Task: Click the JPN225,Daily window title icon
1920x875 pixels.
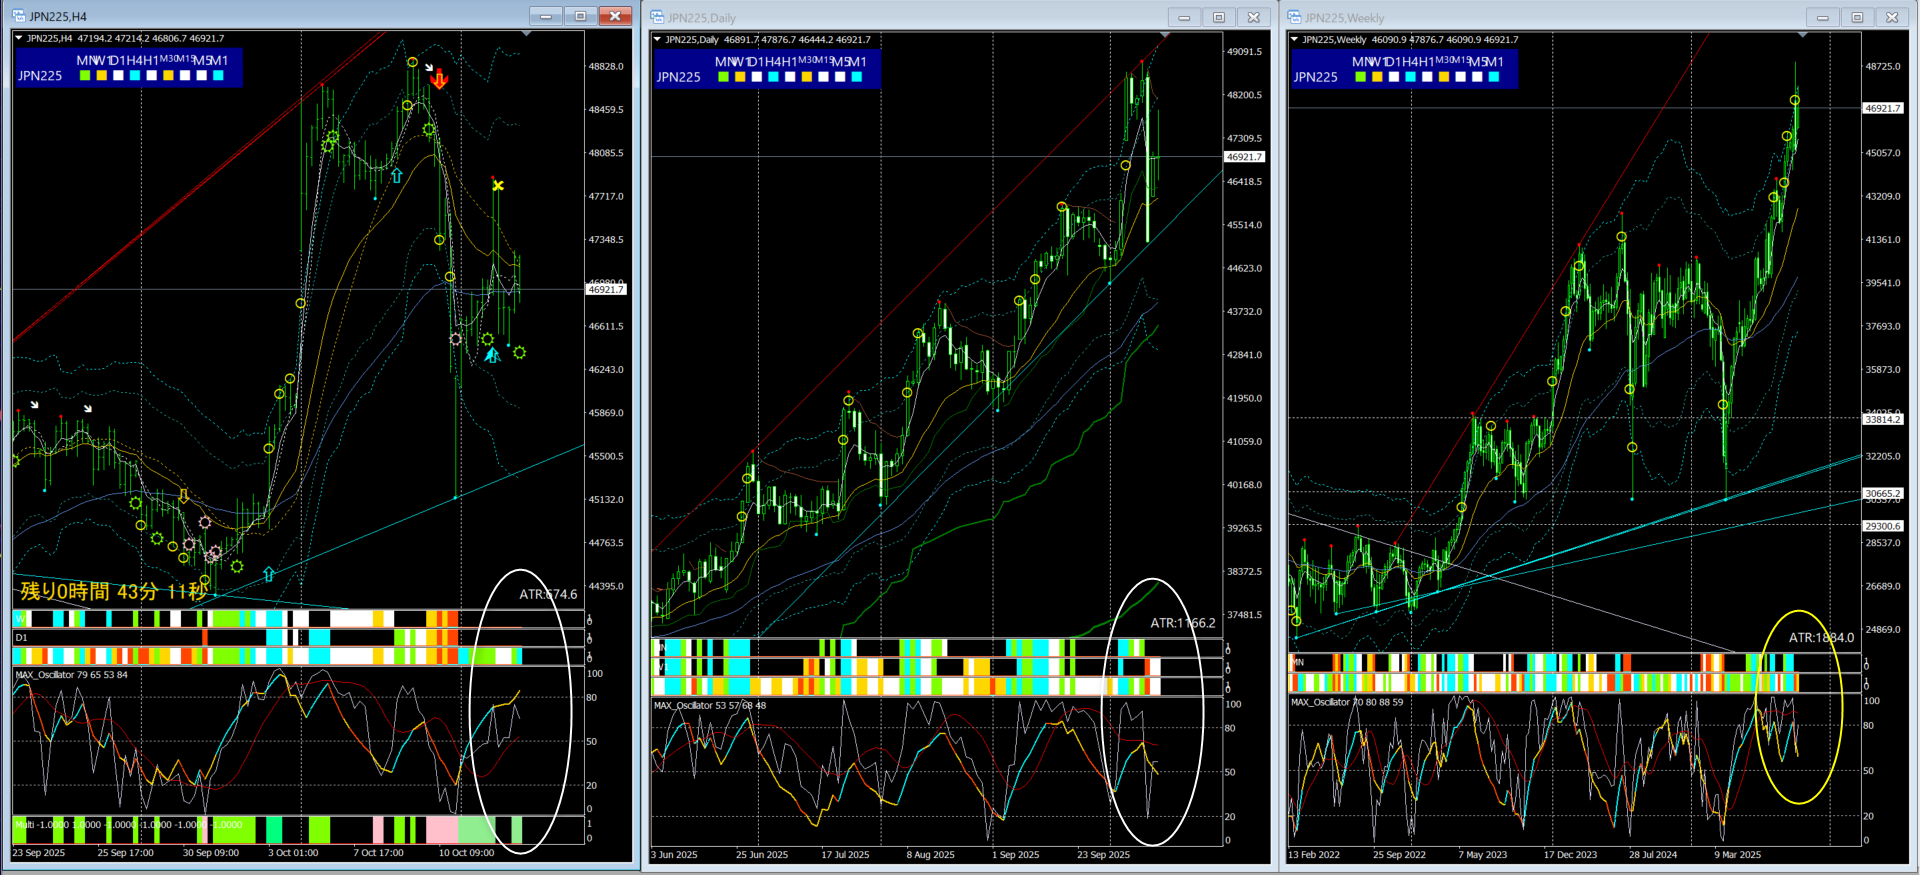Action: click(x=657, y=17)
